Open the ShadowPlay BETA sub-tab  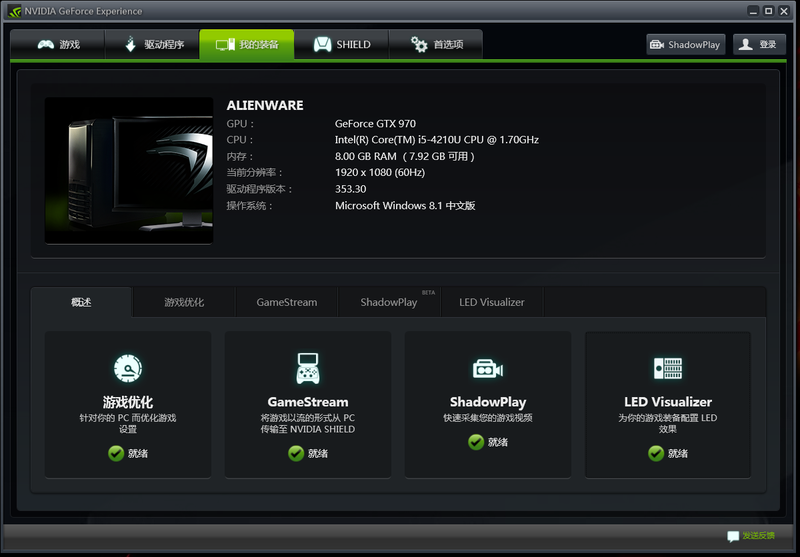coord(389,302)
